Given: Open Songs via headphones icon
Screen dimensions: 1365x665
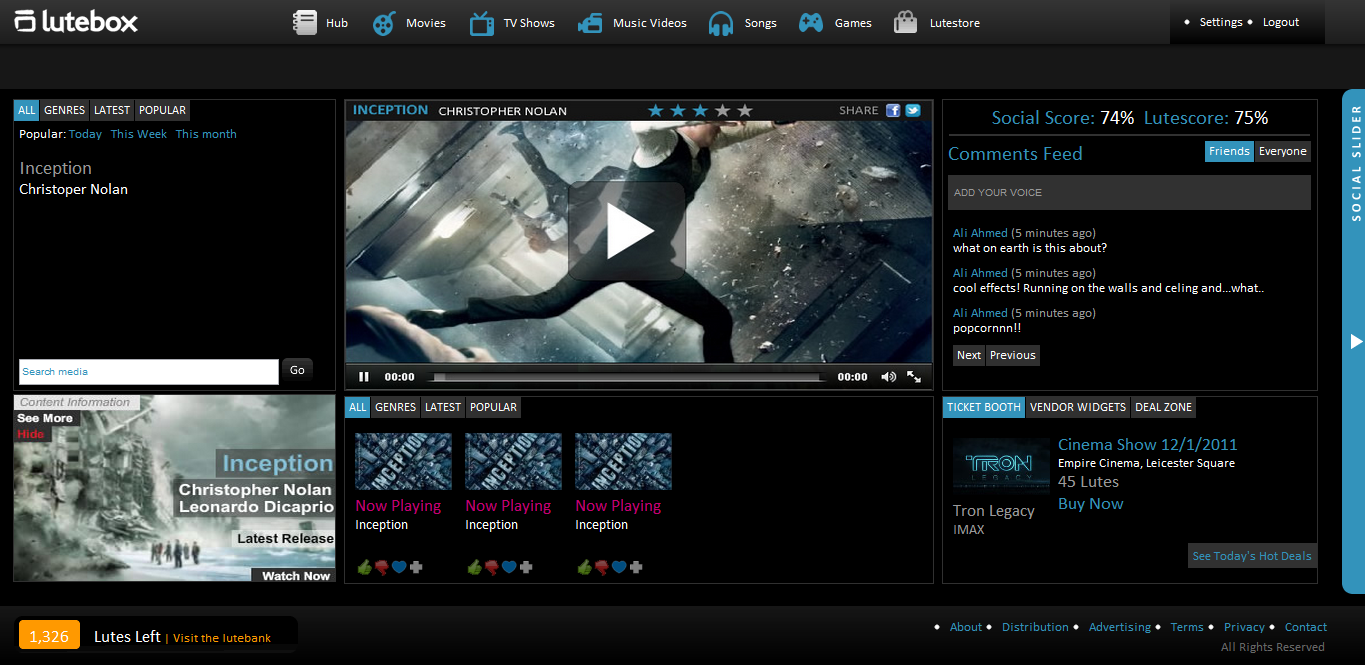Looking at the screenshot, I should (x=721, y=22).
